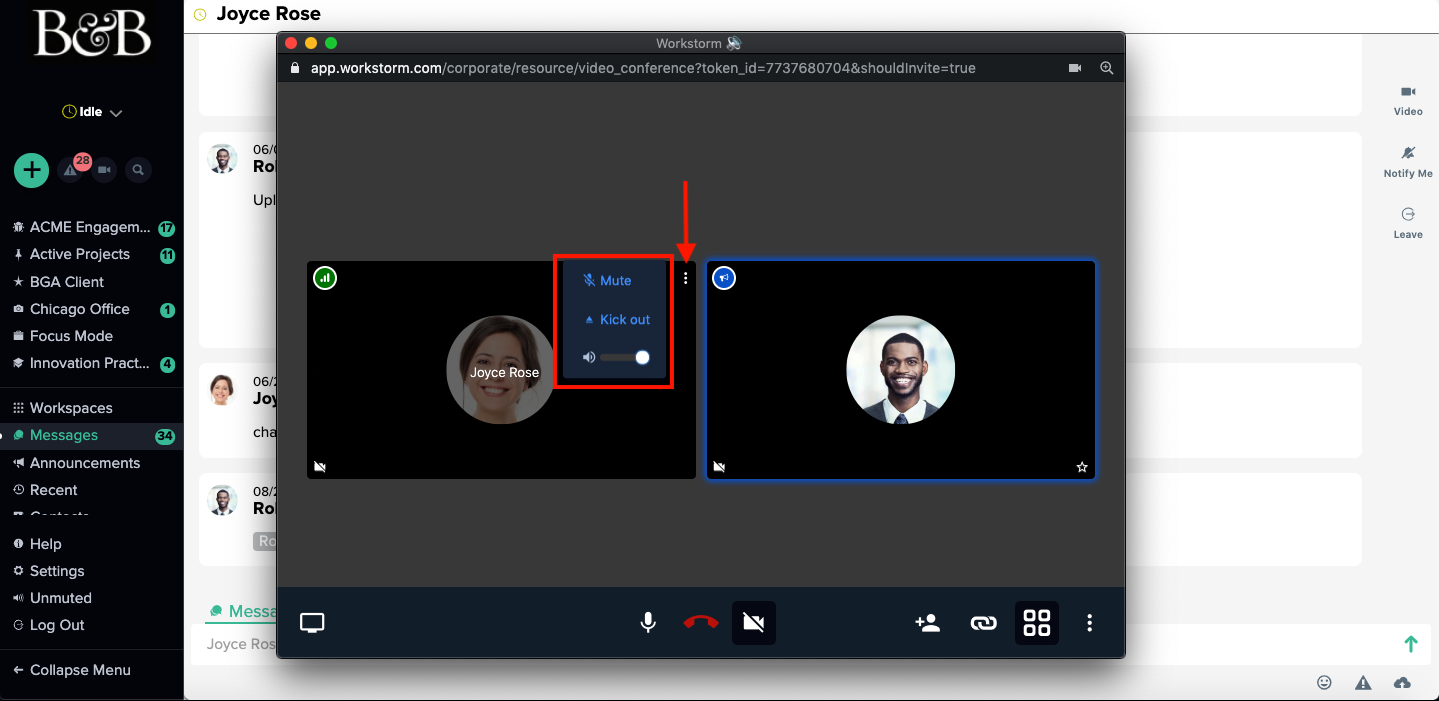Toggle the Unmuted sound setting

(x=60, y=598)
